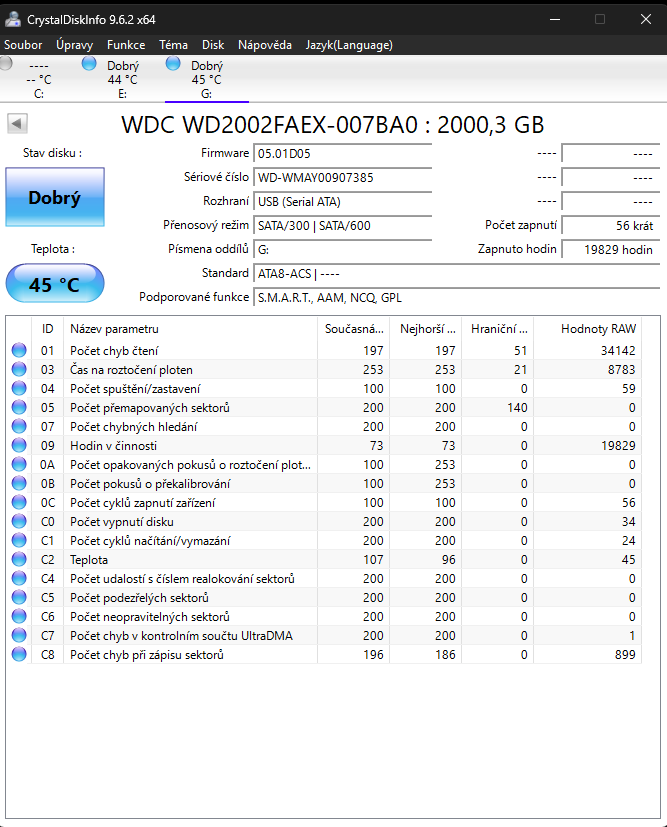This screenshot has height=827, width=667.
Task: Click the Teplota parameter name in row C2
Action: [89, 560]
